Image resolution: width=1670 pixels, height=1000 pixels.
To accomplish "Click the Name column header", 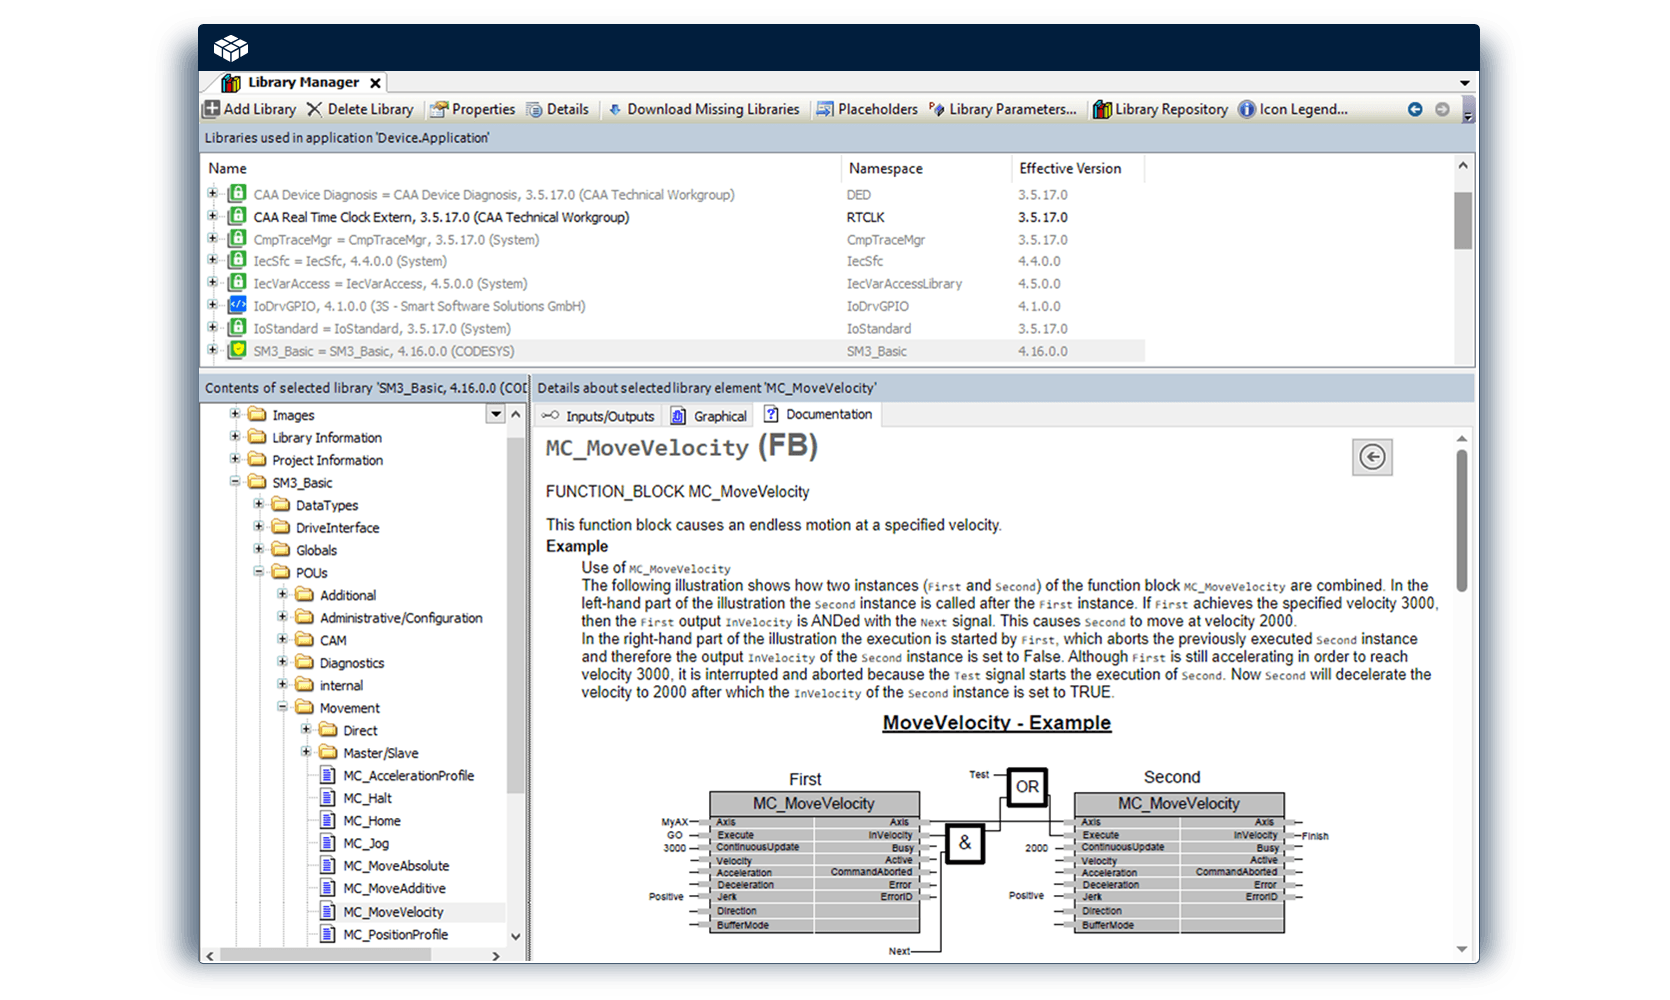I will pos(227,168).
